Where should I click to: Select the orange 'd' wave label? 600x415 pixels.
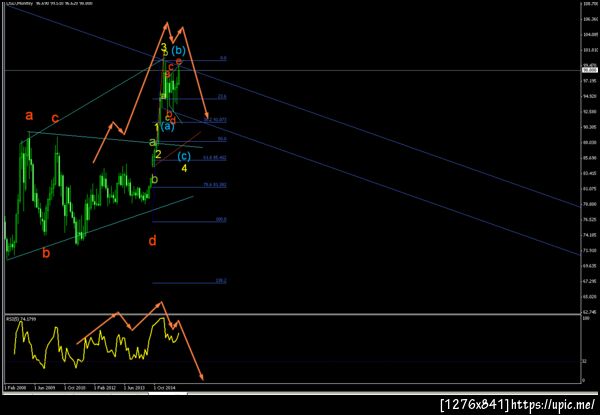coord(152,241)
